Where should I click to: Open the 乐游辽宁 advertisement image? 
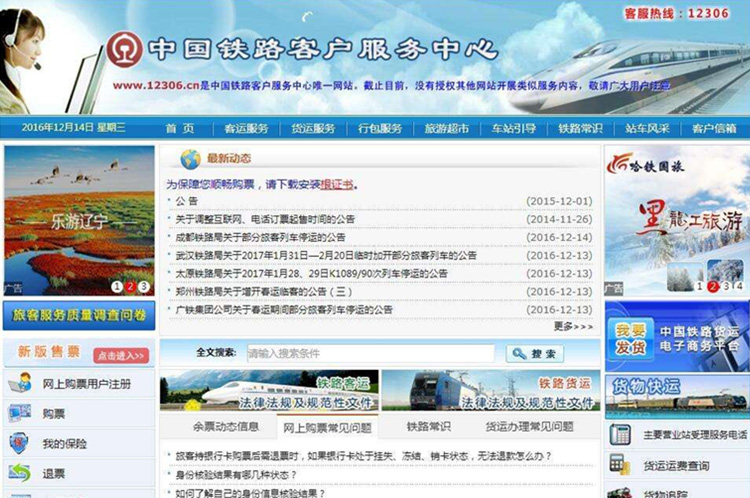[79, 221]
